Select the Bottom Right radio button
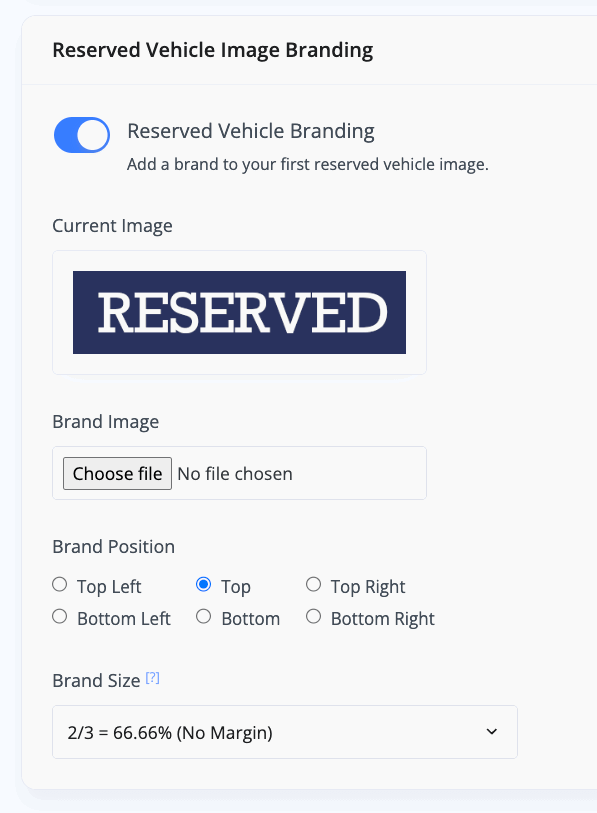597x813 pixels. (x=313, y=616)
